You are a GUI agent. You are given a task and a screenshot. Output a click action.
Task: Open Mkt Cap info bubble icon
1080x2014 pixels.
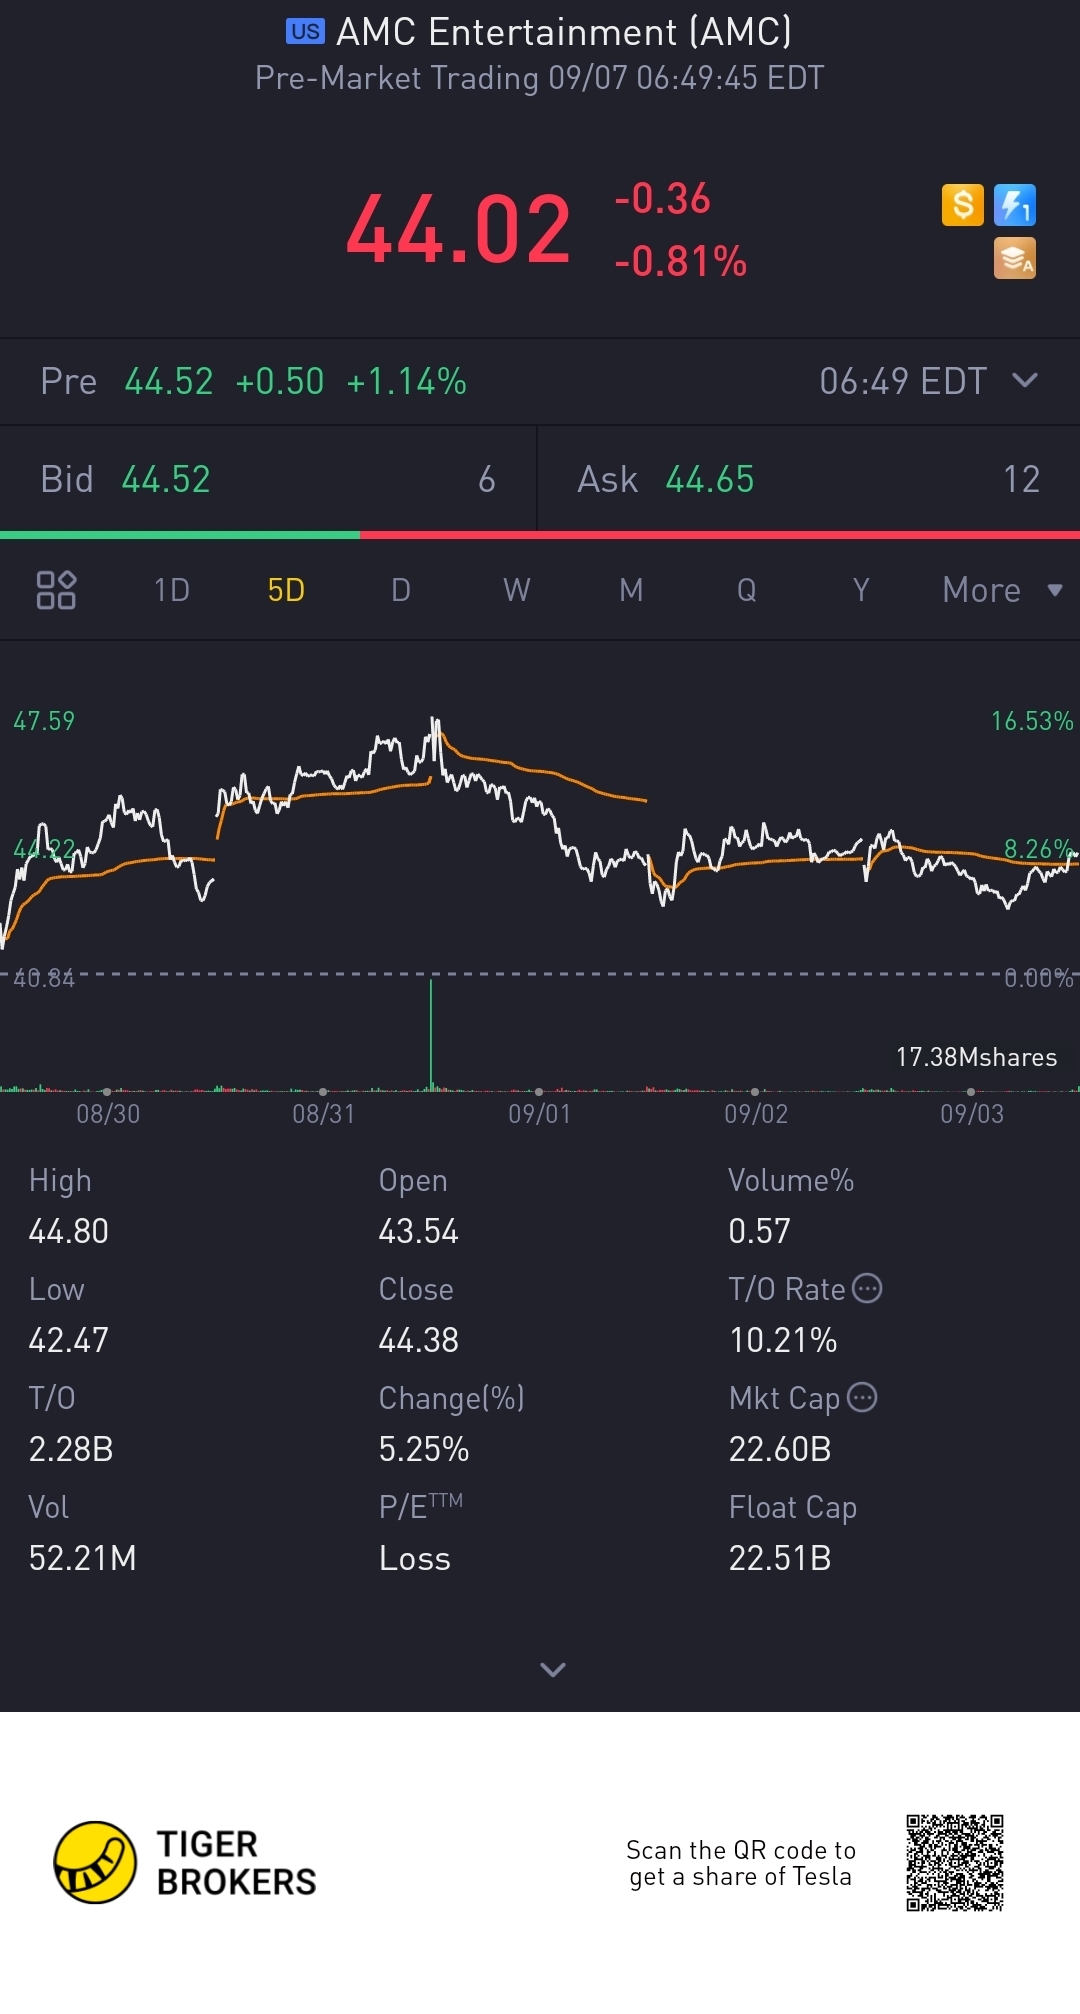(862, 1397)
